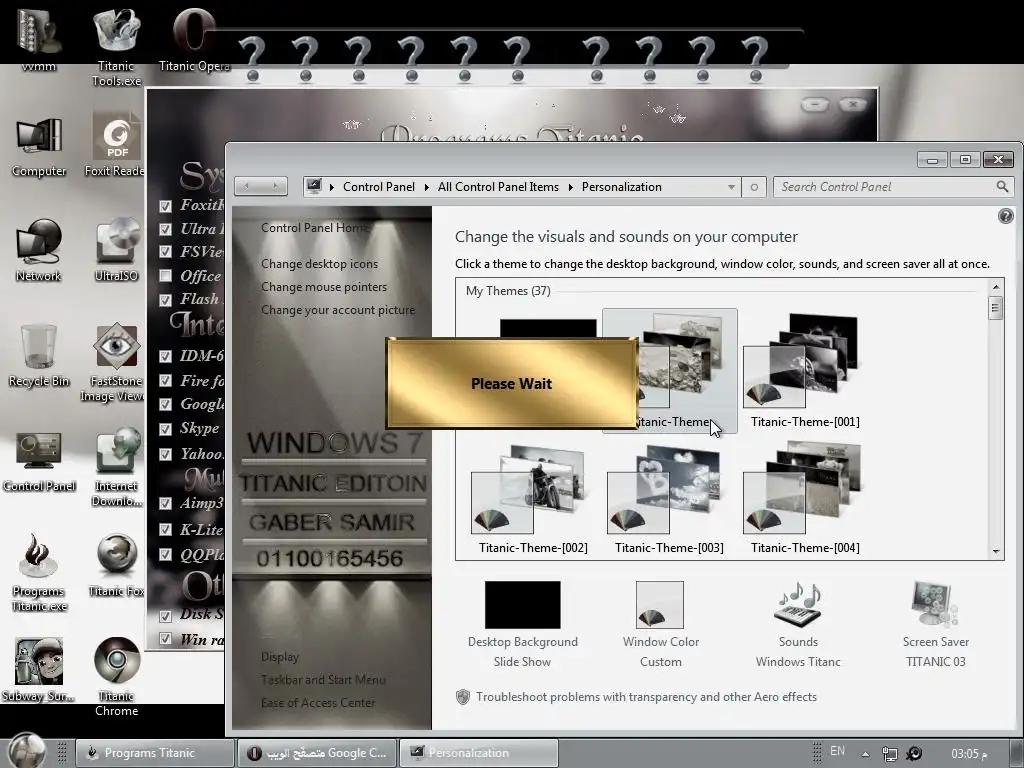Toggle the Fire fox checkbox in Programs Titanic
This screenshot has height=768, width=1024.
pos(165,380)
